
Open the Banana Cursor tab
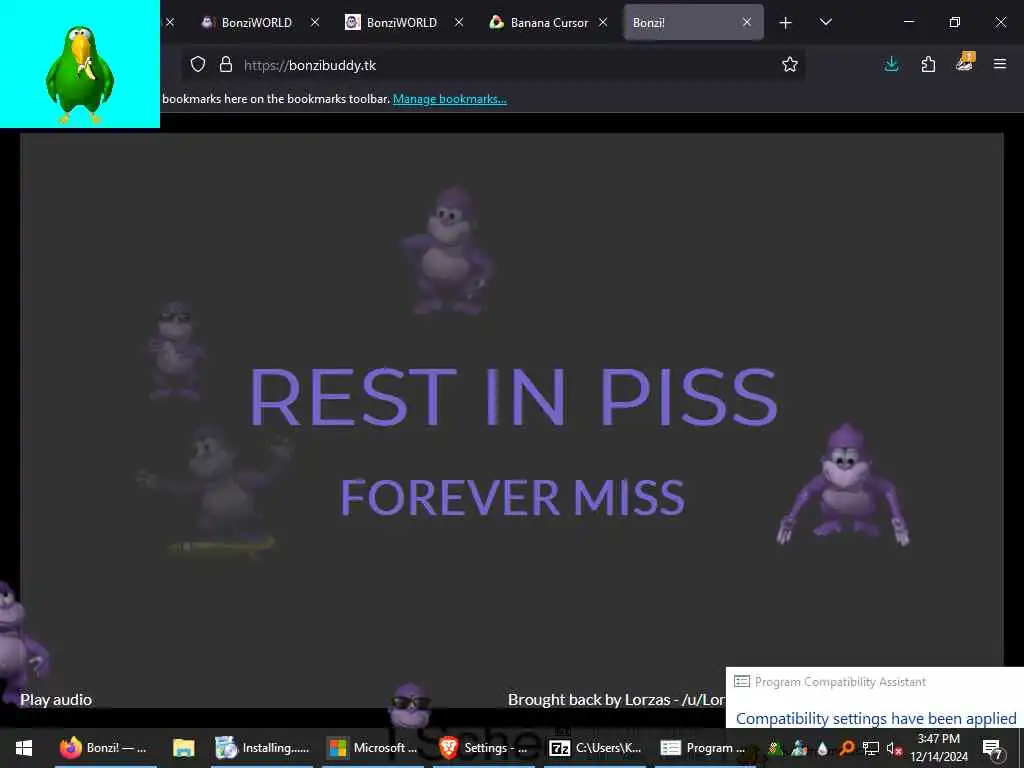click(x=539, y=22)
